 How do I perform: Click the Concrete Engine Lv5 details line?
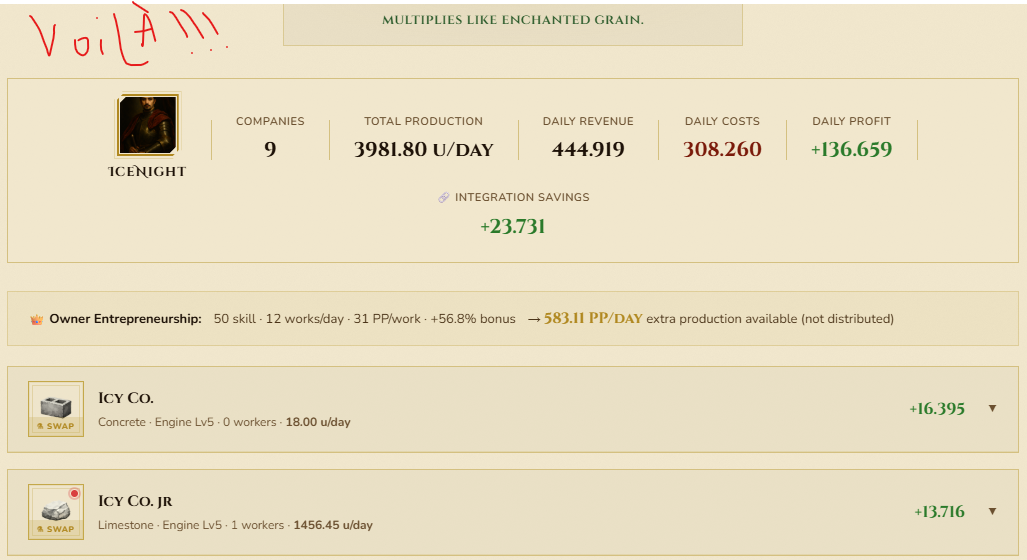coord(224,422)
